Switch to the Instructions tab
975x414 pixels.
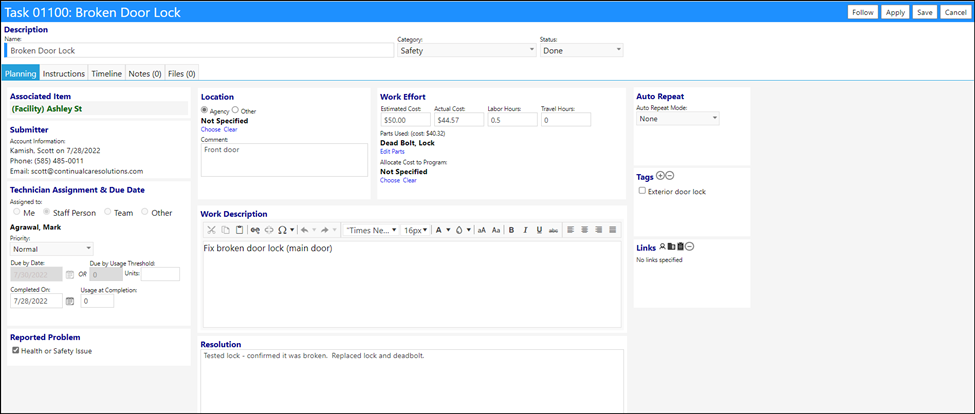pyautogui.click(x=64, y=73)
